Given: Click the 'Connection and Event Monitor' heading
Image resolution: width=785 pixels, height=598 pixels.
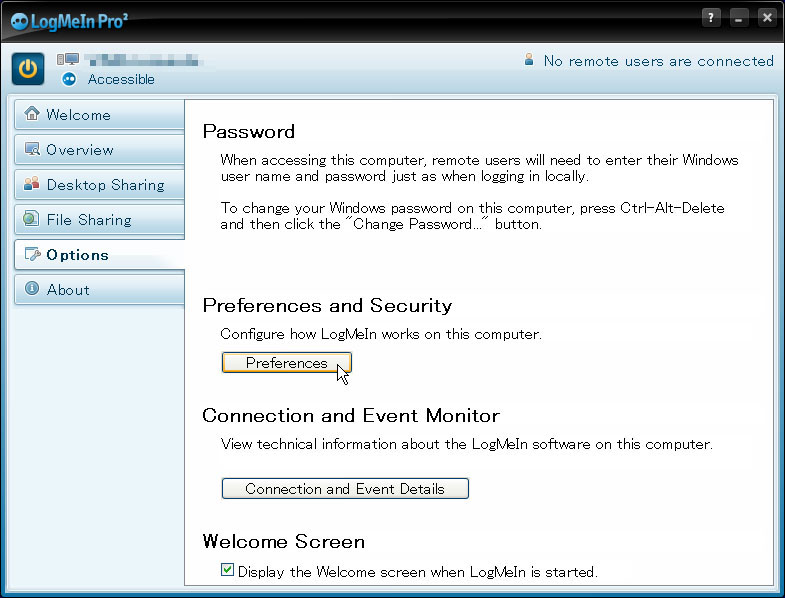Looking at the screenshot, I should coord(351,416).
